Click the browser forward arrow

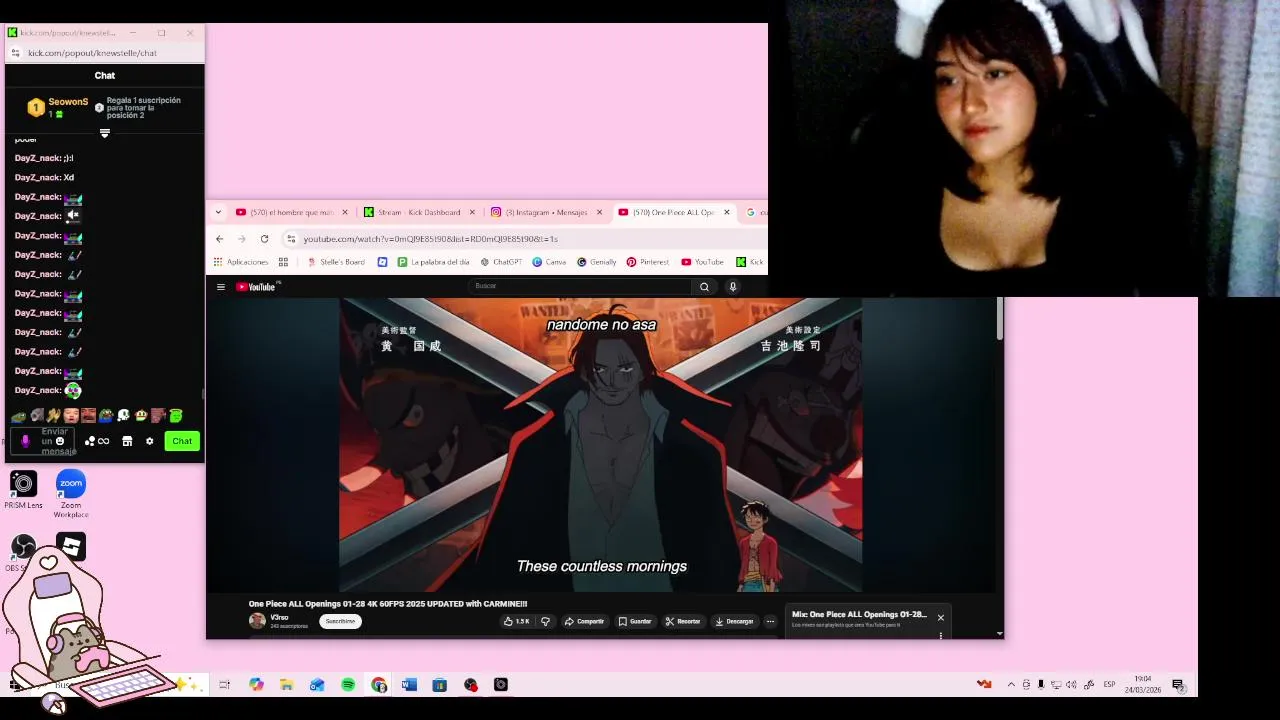(x=242, y=239)
